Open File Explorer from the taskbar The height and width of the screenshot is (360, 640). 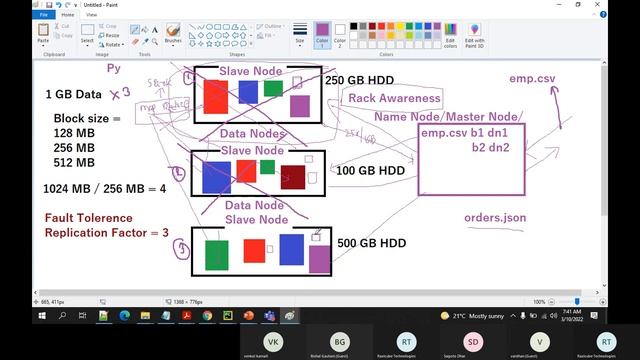[145, 316]
